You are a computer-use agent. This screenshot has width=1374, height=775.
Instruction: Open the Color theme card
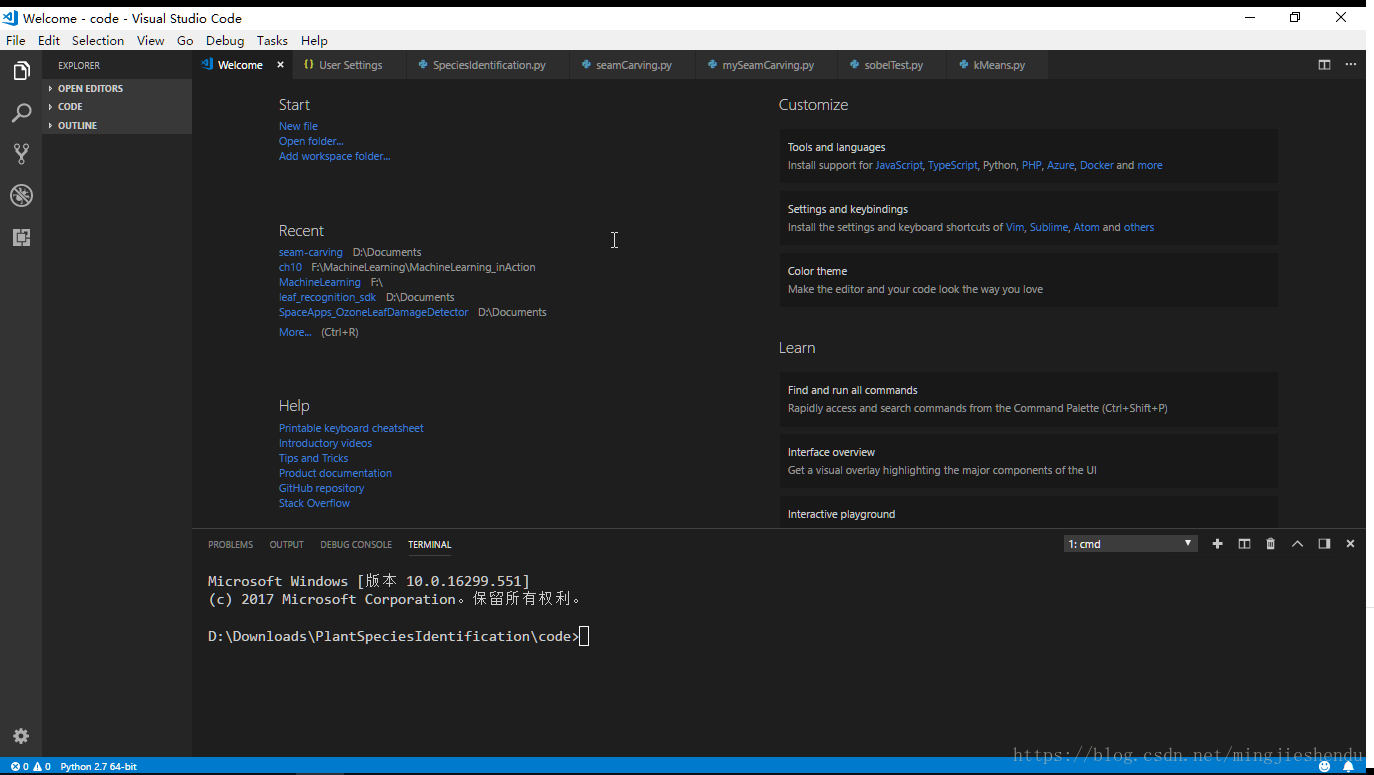pyautogui.click(x=1028, y=280)
